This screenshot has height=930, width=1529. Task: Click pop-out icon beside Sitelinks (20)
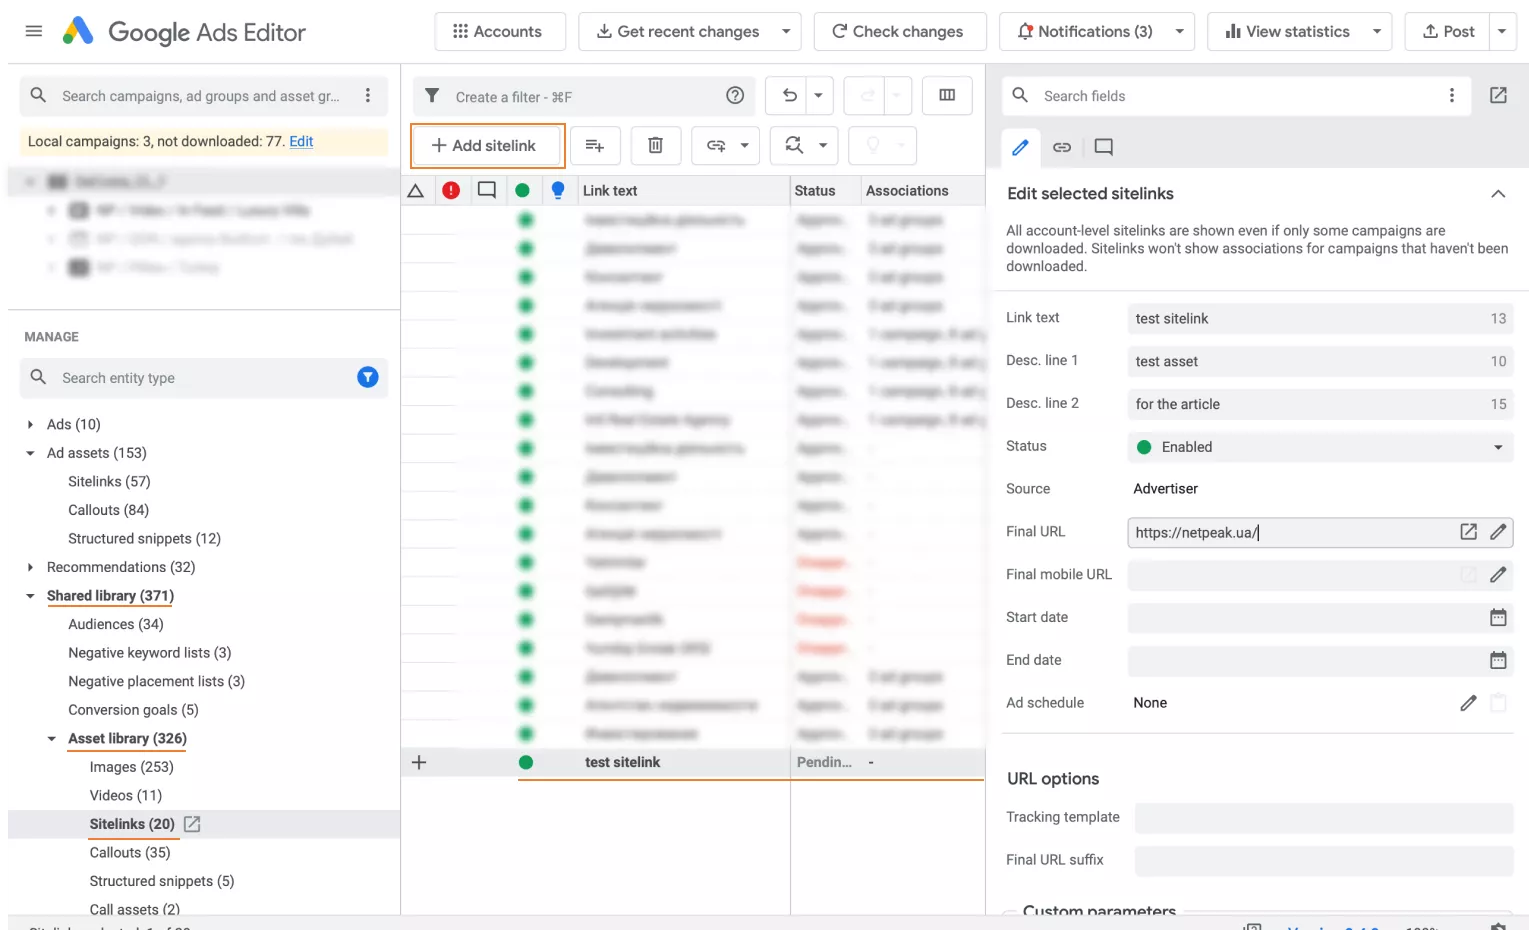[x=192, y=824]
